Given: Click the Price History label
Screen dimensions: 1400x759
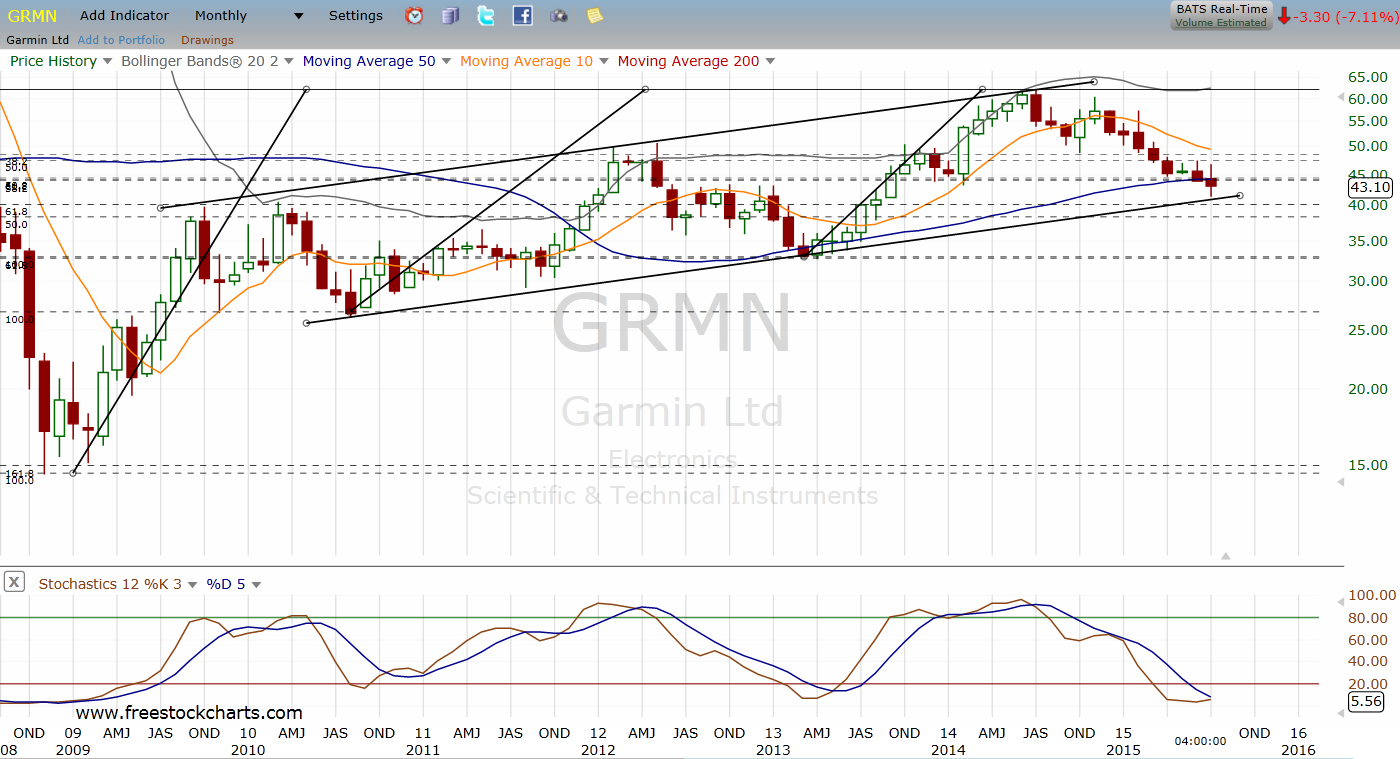Looking at the screenshot, I should pyautogui.click(x=53, y=61).
